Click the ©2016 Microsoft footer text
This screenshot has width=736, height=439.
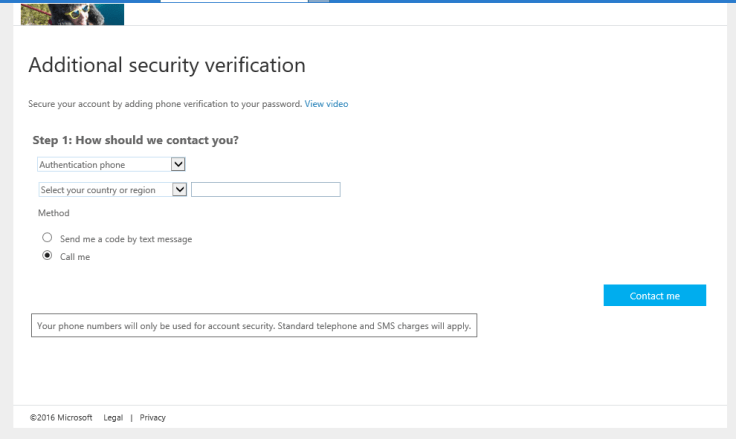pyautogui.click(x=61, y=418)
